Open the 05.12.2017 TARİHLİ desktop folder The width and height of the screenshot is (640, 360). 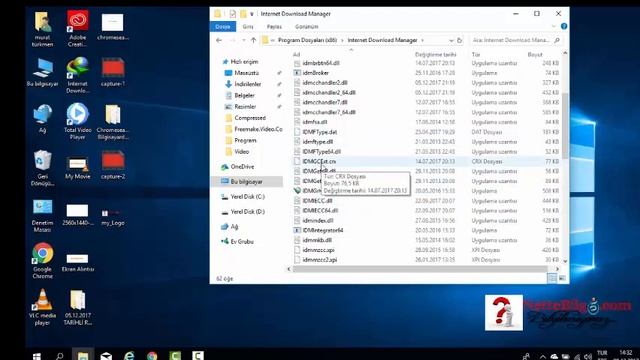[x=78, y=307]
